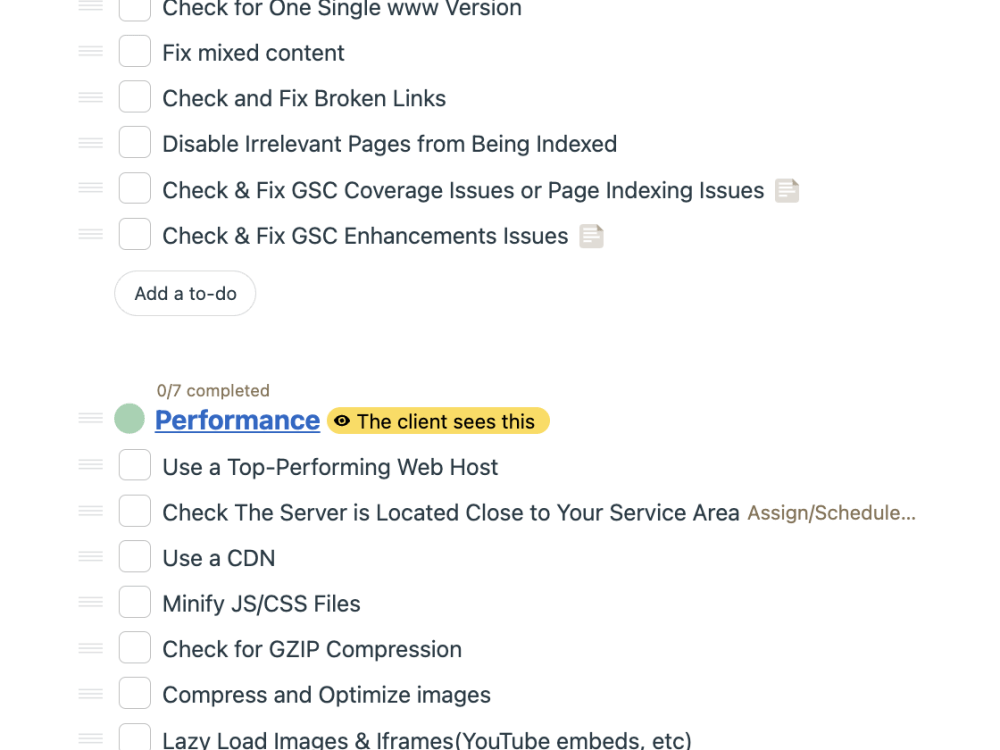This screenshot has width=1000, height=750.
Task: Click drag handle beside Compress and Optimize images
Action: point(91,693)
